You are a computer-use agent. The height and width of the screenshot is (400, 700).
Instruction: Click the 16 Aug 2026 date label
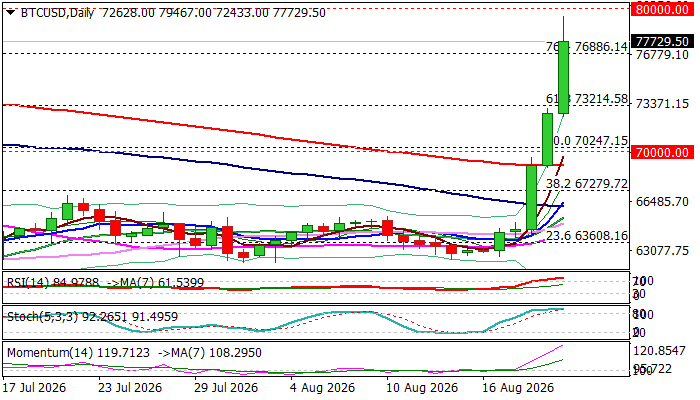point(518,388)
